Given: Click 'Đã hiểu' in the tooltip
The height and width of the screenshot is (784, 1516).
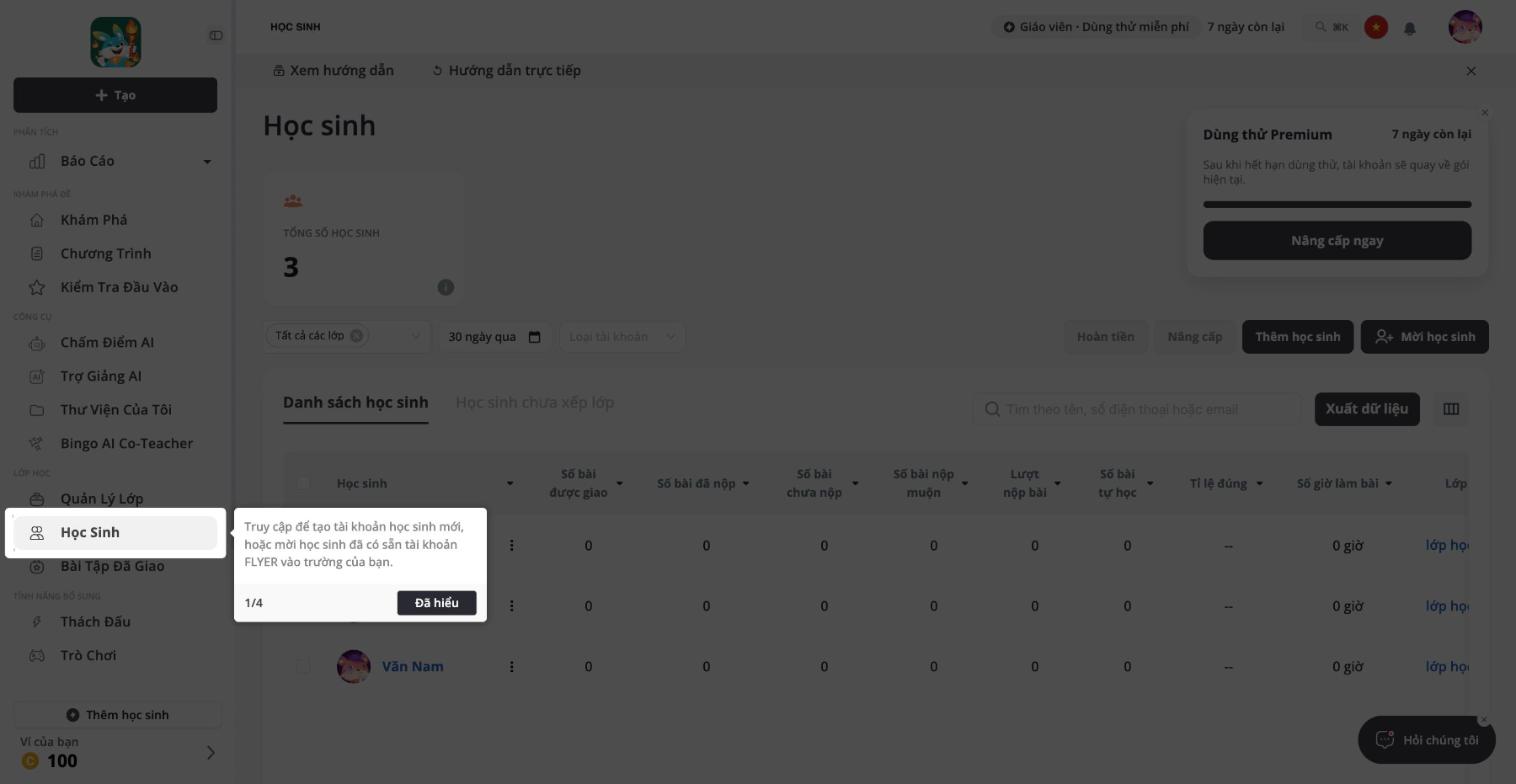Looking at the screenshot, I should pos(437,603).
